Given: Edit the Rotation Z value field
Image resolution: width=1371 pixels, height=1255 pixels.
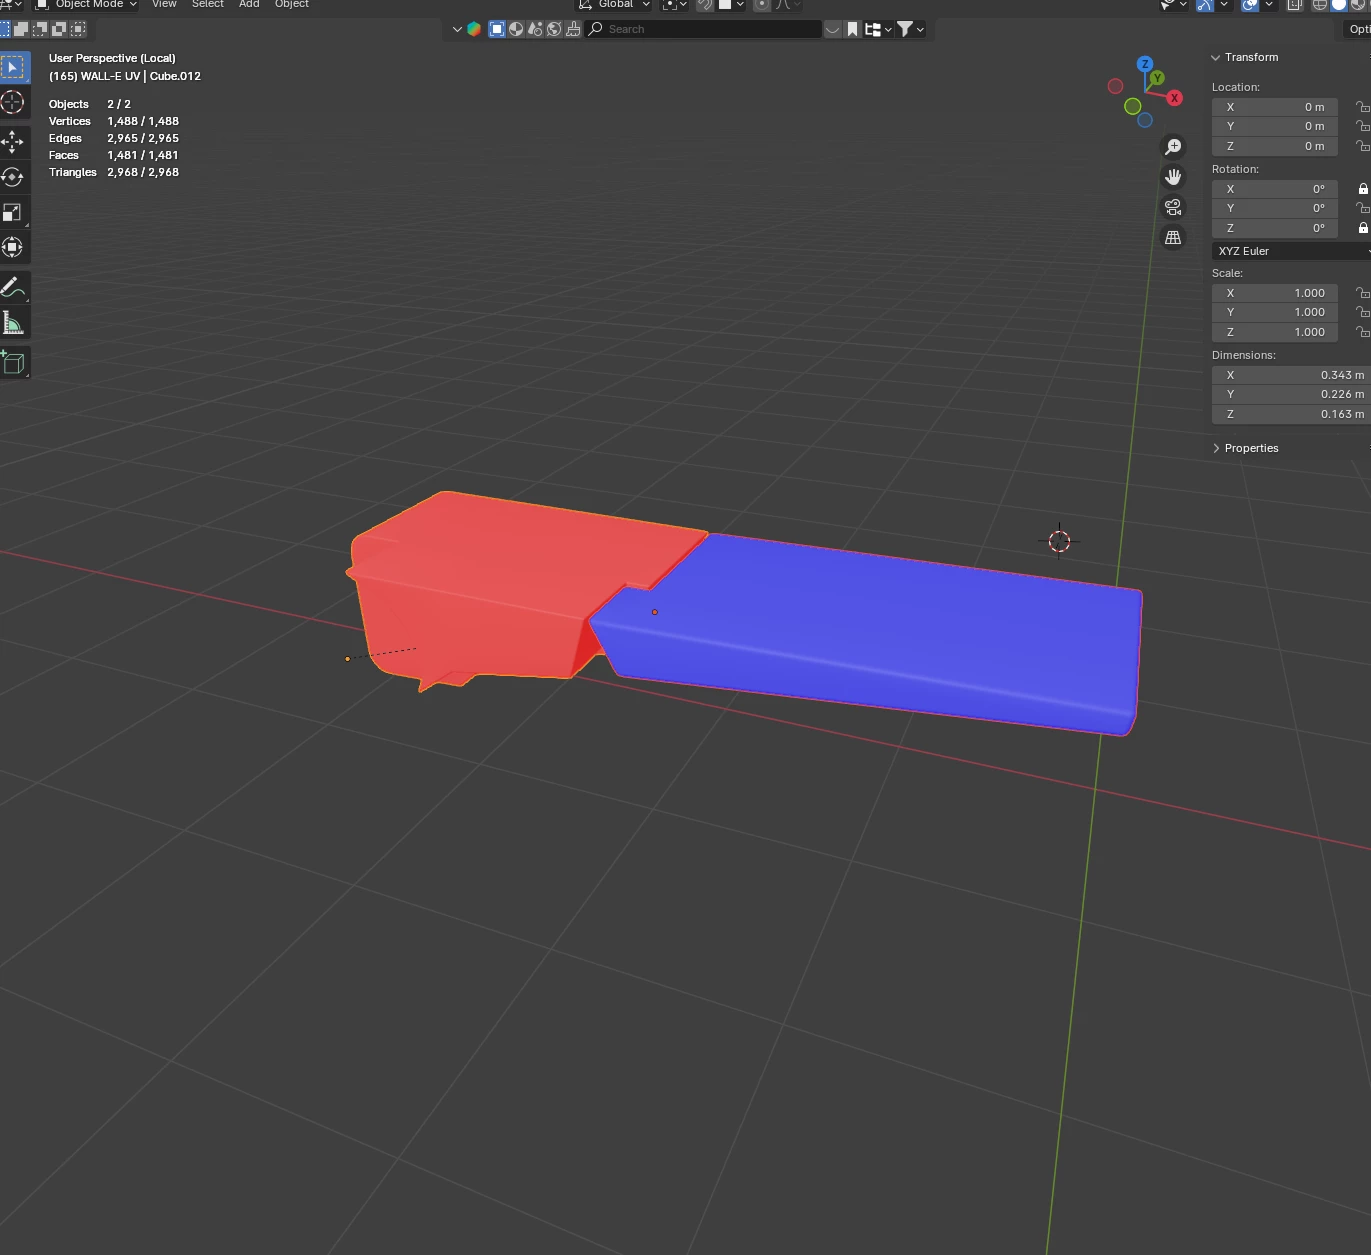Looking at the screenshot, I should 1275,228.
